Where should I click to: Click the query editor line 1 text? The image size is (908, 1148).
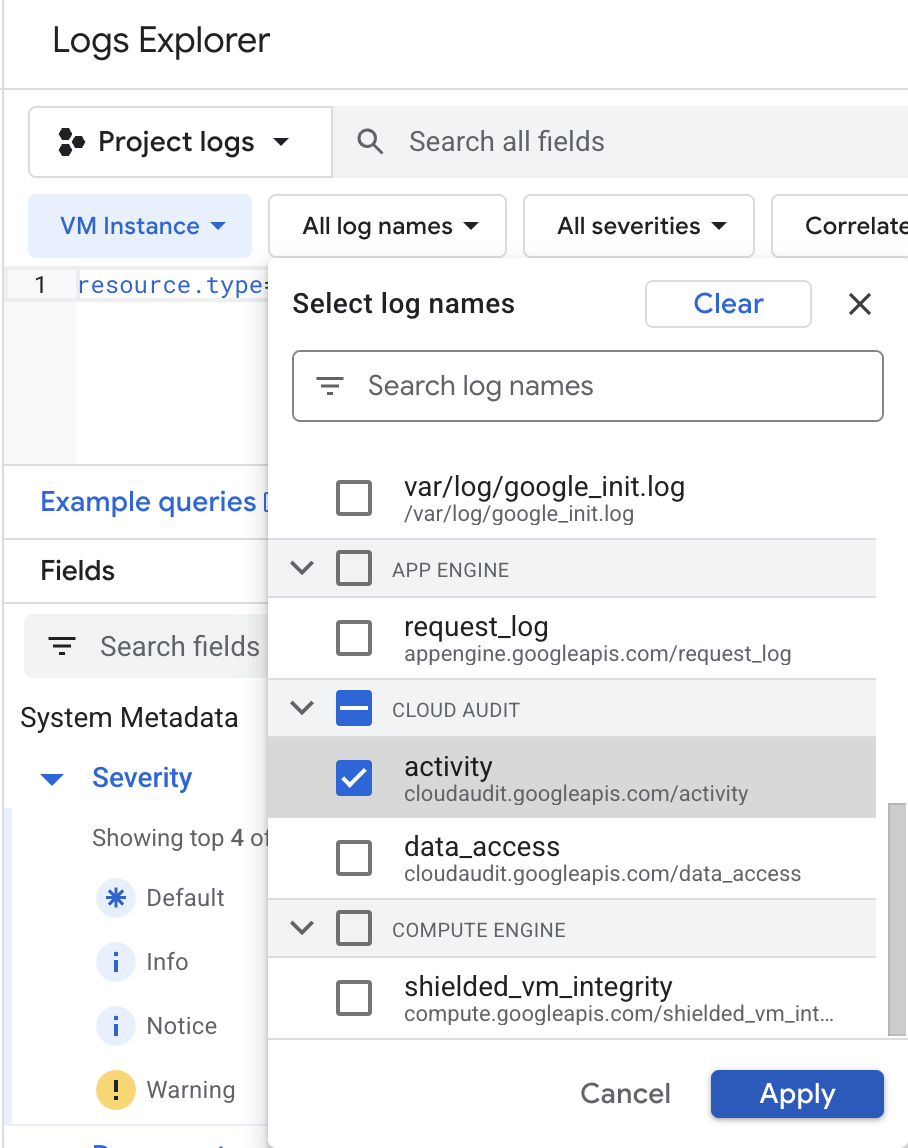(172, 285)
